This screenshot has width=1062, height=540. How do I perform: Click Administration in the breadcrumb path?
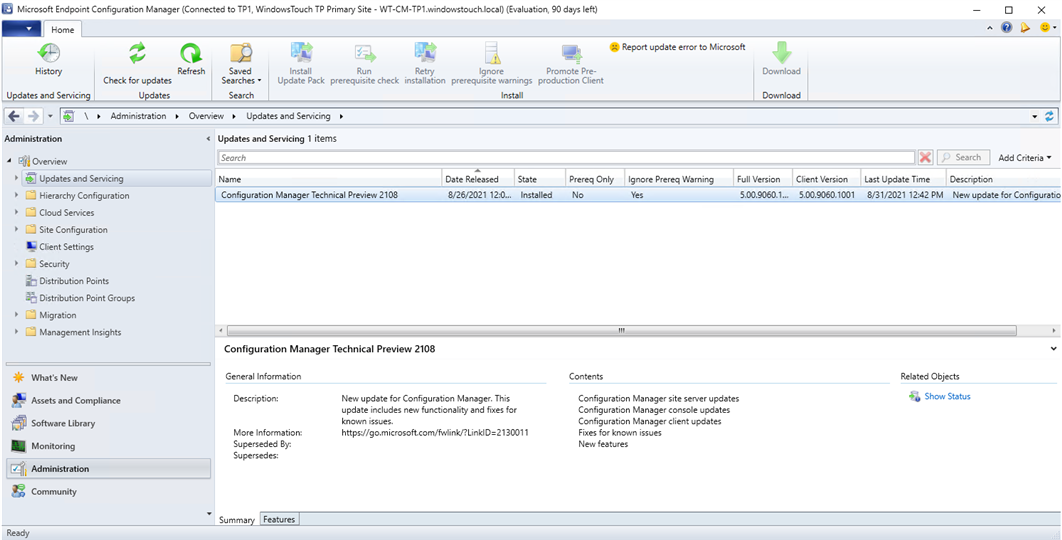tap(138, 116)
